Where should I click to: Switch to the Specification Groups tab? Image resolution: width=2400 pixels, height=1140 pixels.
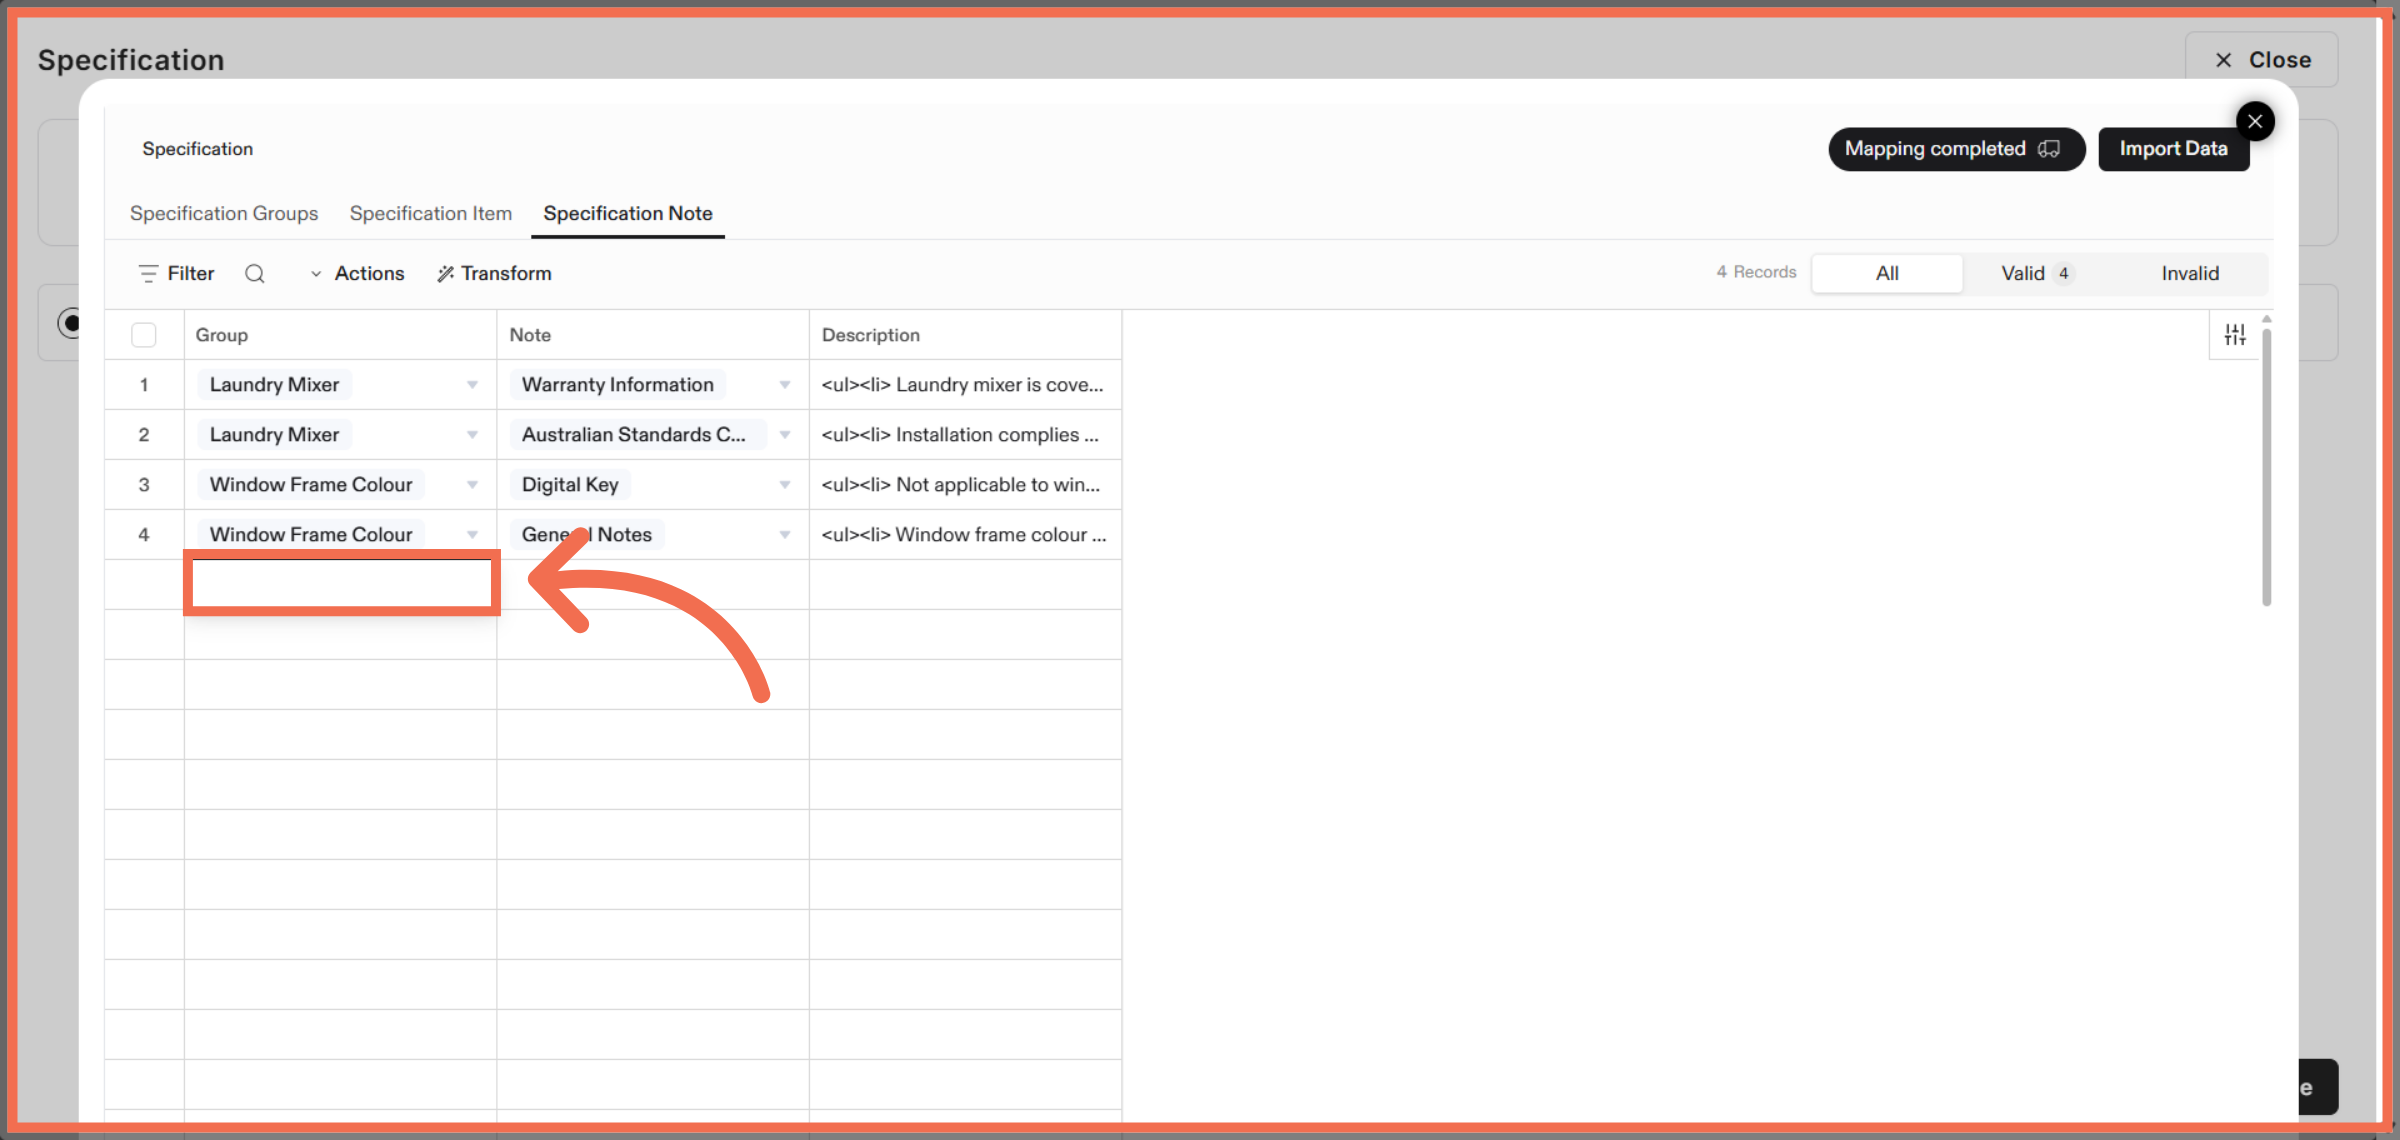(x=224, y=213)
